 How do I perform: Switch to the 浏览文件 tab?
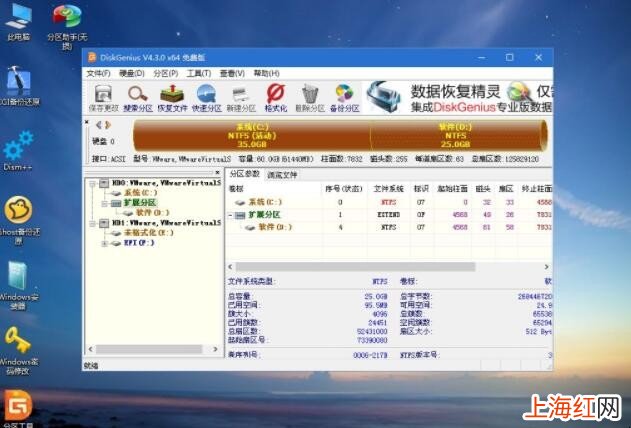point(283,175)
